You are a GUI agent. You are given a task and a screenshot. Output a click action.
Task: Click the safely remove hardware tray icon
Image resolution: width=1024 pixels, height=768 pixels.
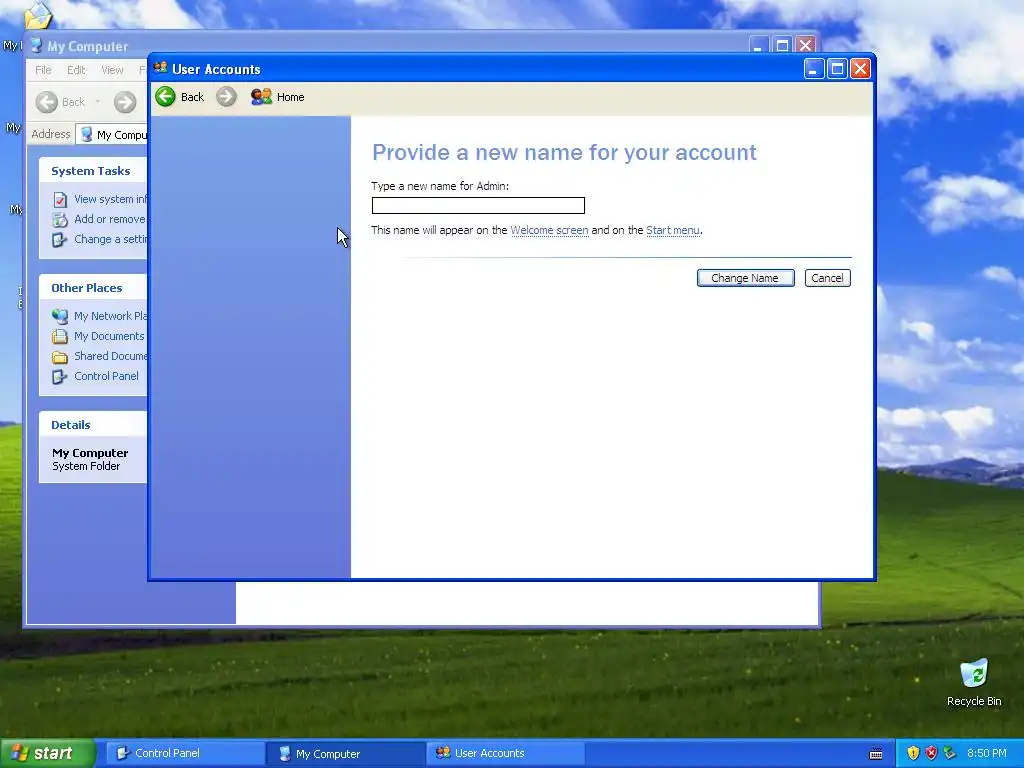[950, 753]
